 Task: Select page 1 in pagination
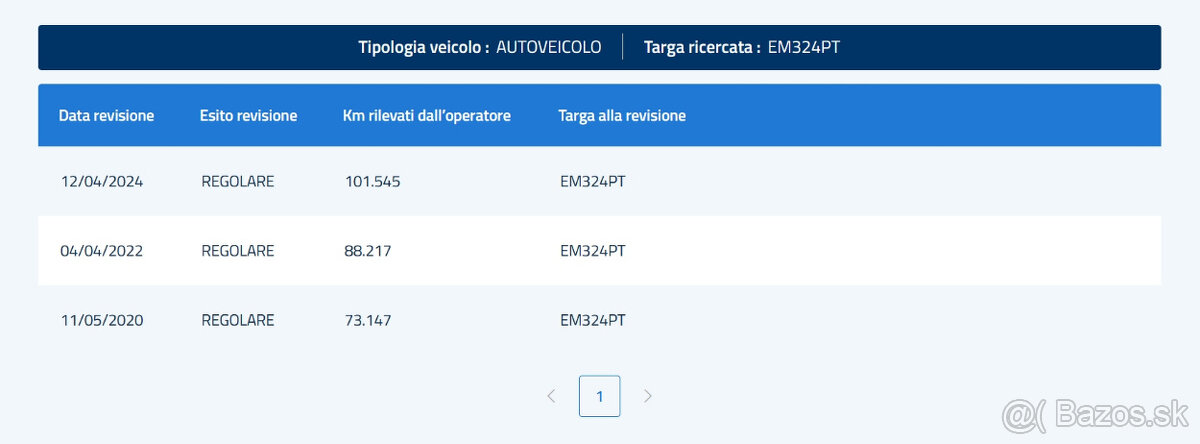(x=599, y=396)
